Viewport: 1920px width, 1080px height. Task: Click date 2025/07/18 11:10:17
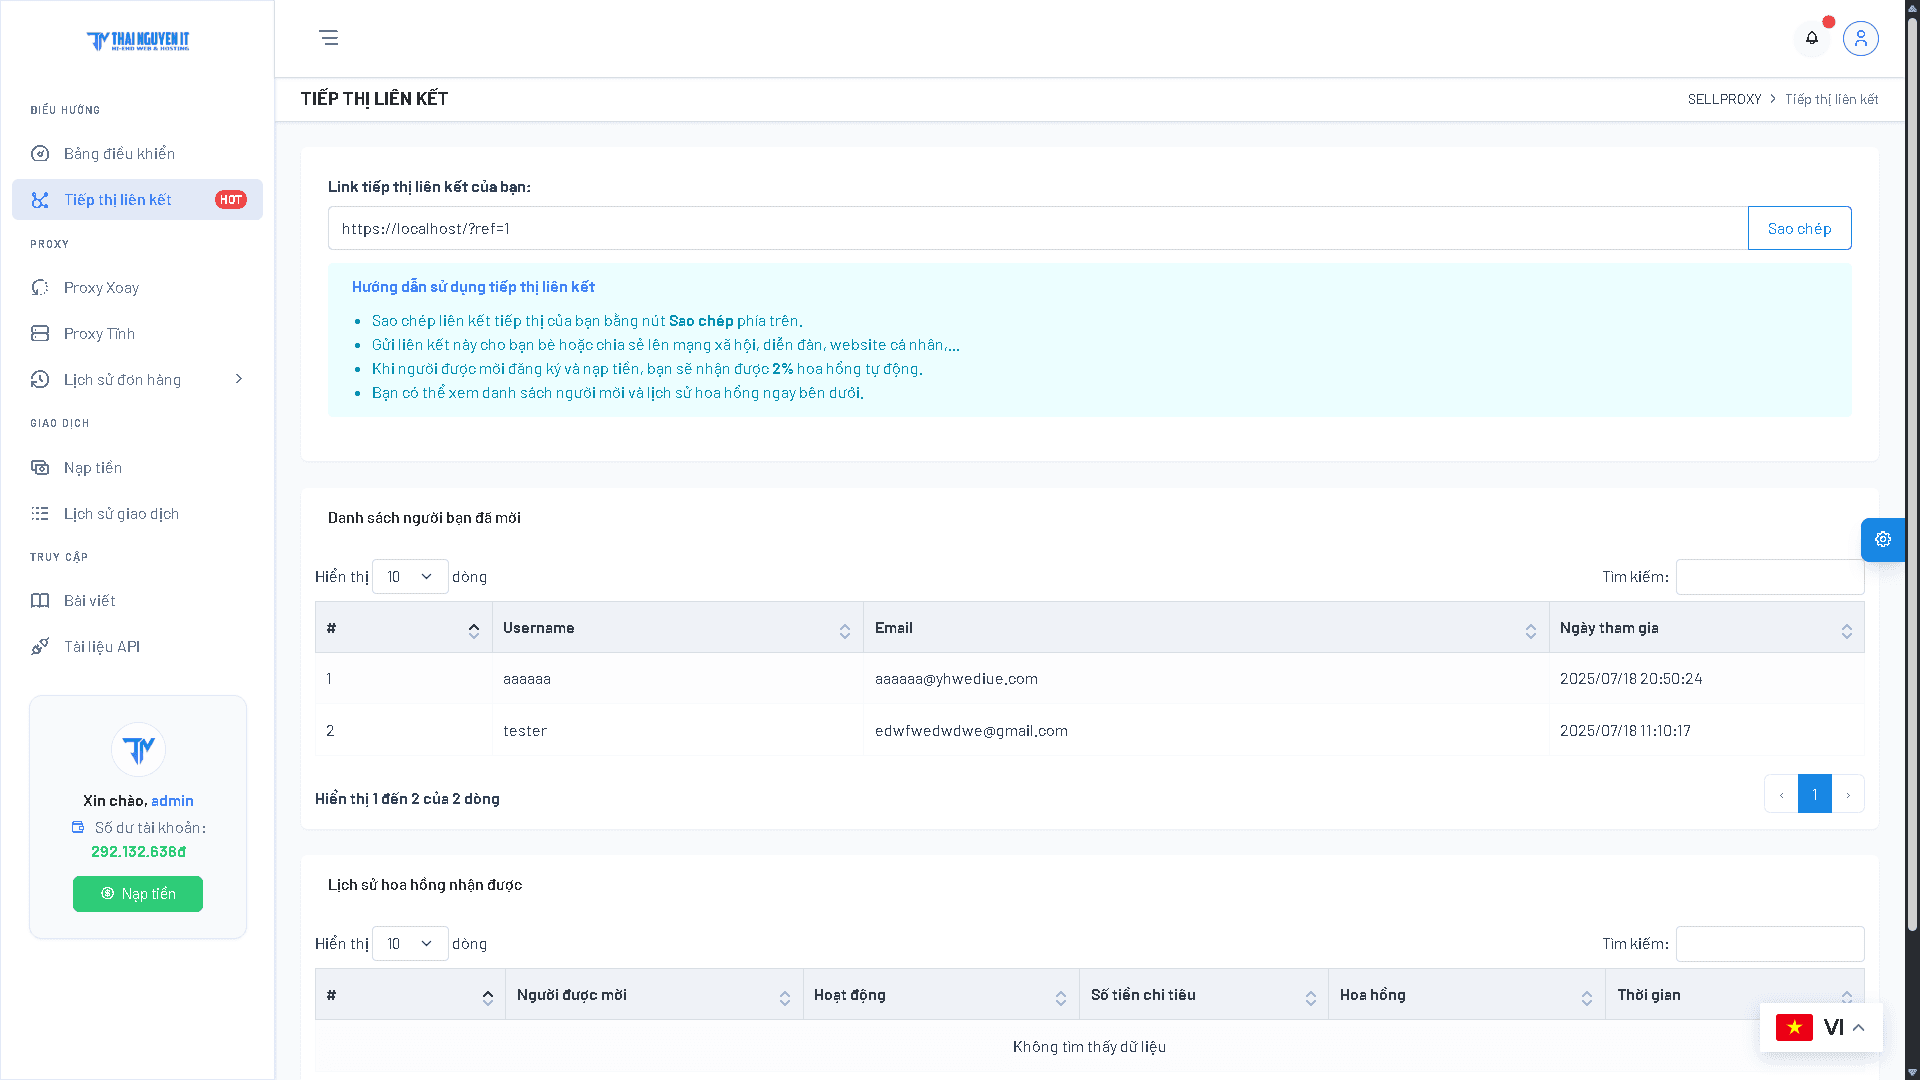coord(1625,731)
